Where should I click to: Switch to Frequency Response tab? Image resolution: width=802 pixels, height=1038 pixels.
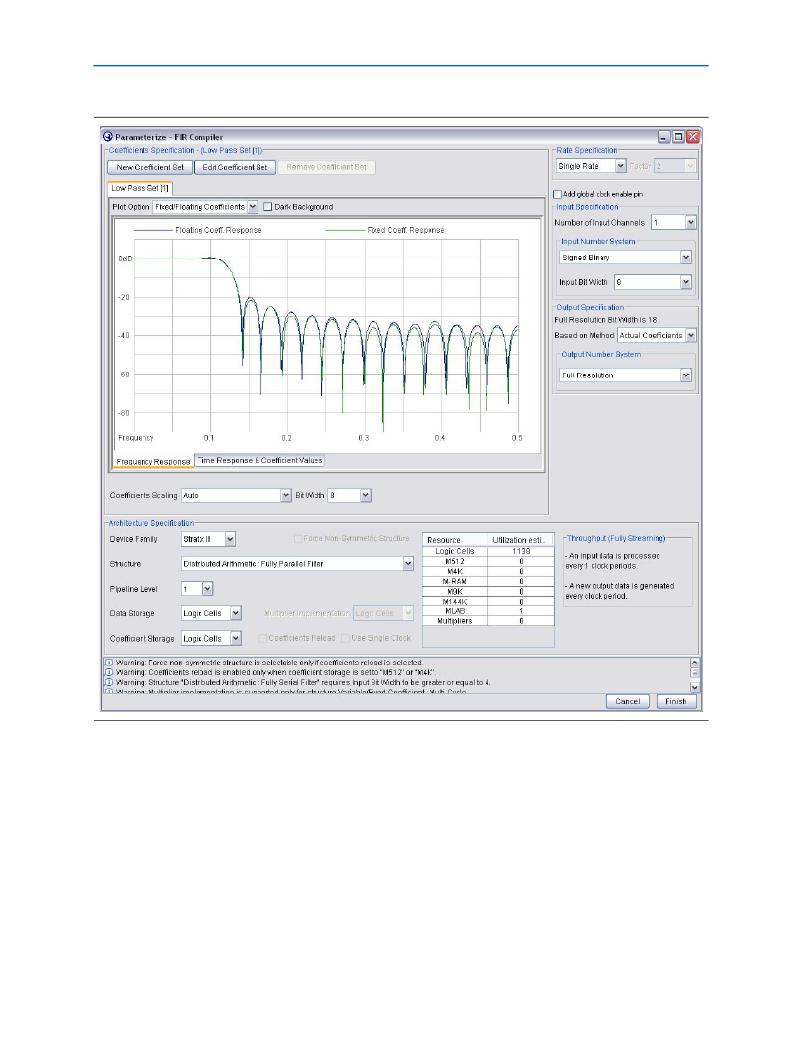tap(153, 461)
